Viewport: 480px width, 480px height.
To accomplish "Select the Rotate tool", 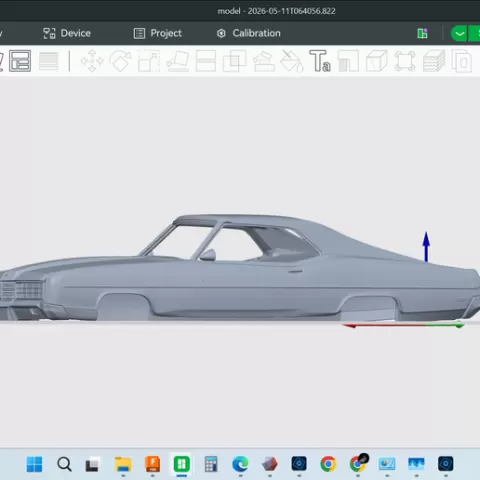I will click(x=121, y=61).
